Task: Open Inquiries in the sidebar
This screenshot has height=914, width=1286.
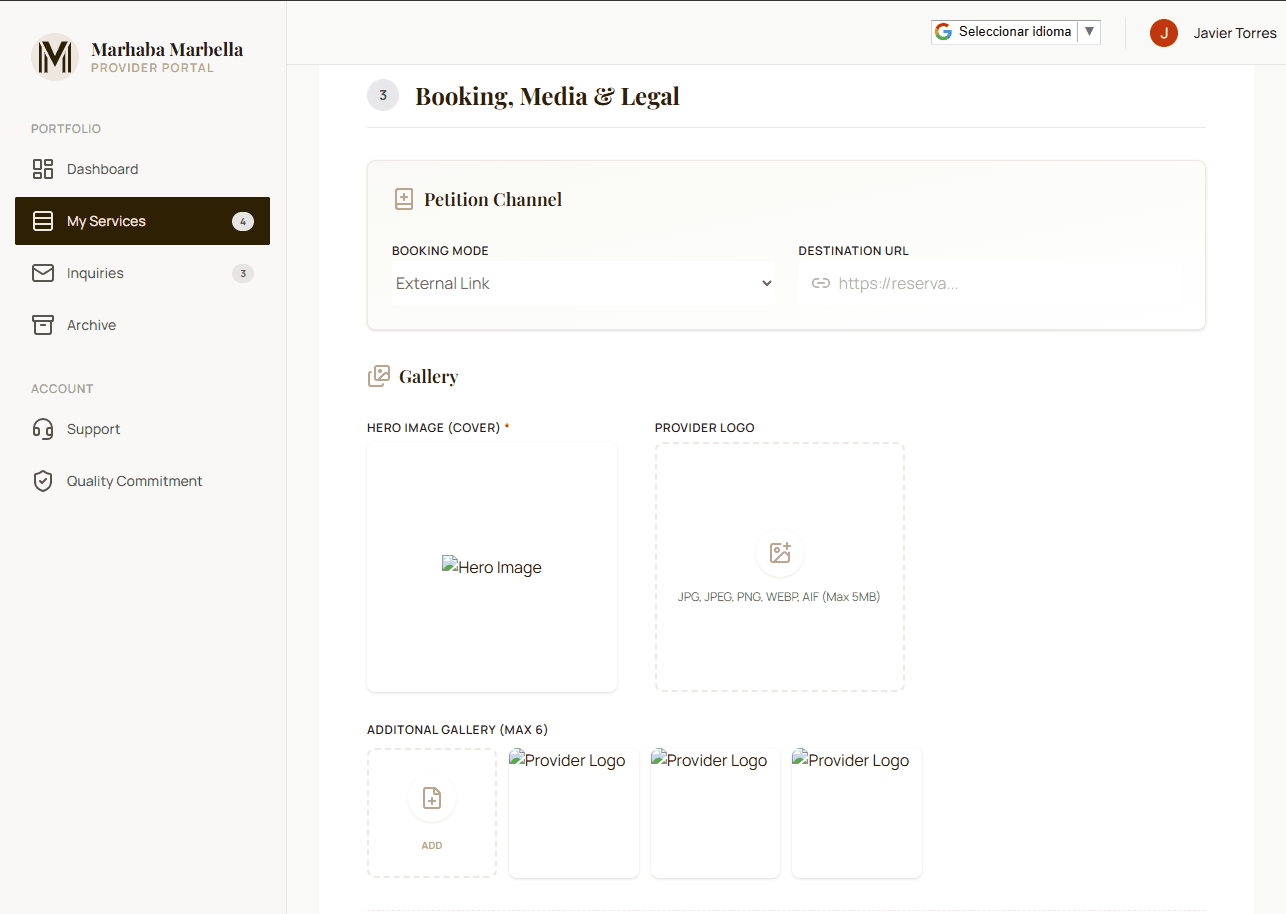Action: click(x=142, y=273)
